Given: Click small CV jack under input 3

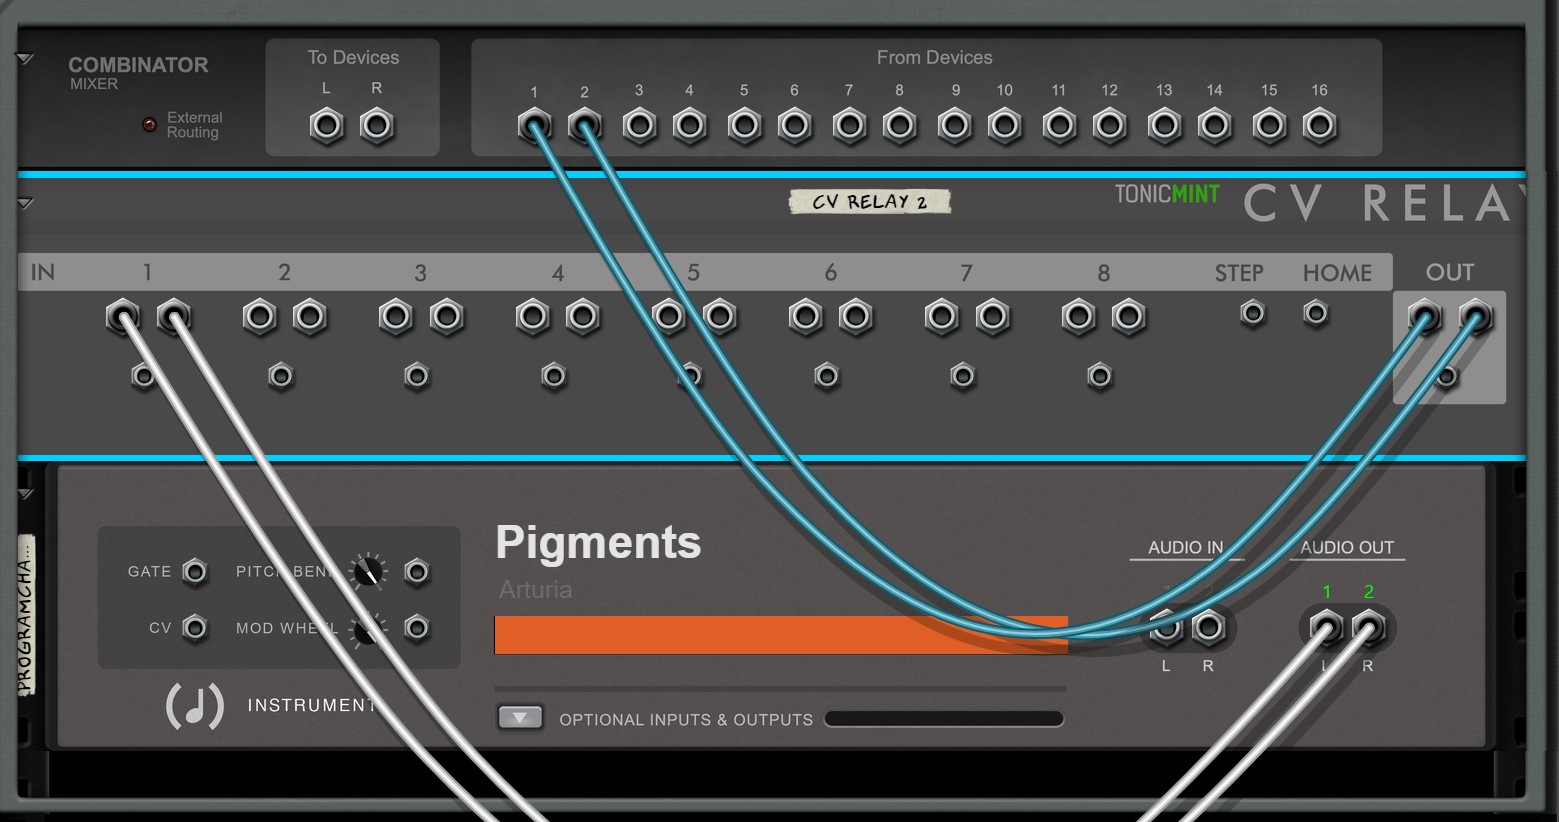Looking at the screenshot, I should tap(417, 376).
